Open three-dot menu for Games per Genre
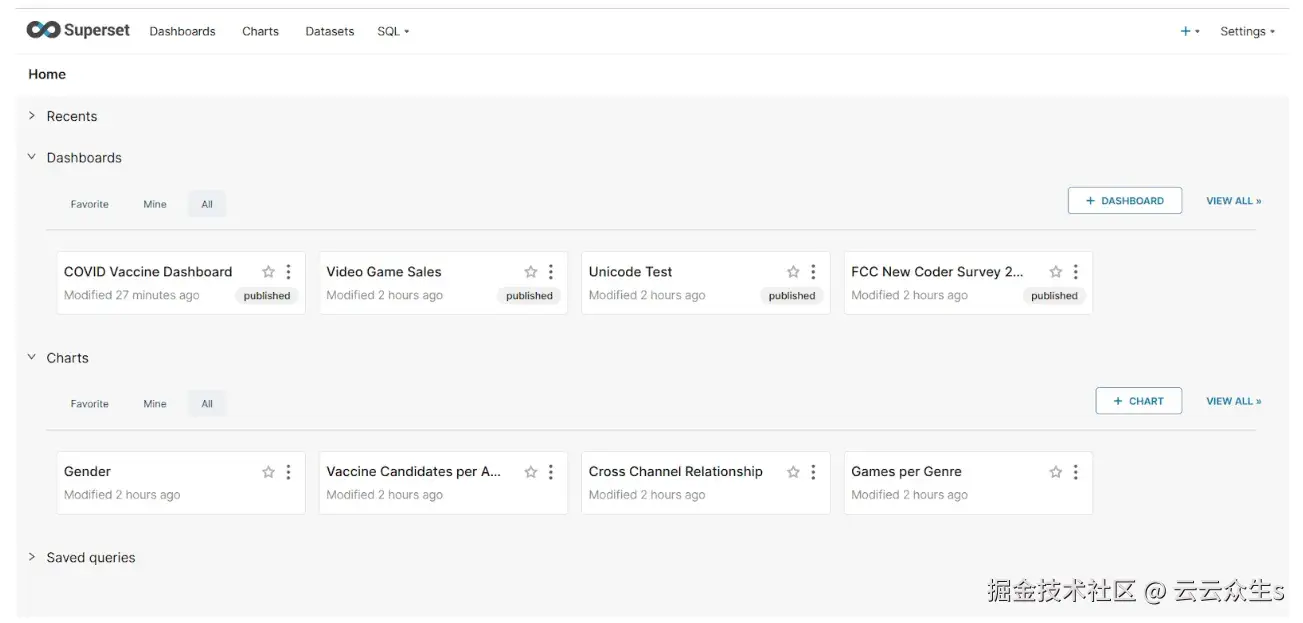The height and width of the screenshot is (623, 1303). [x=1076, y=472]
